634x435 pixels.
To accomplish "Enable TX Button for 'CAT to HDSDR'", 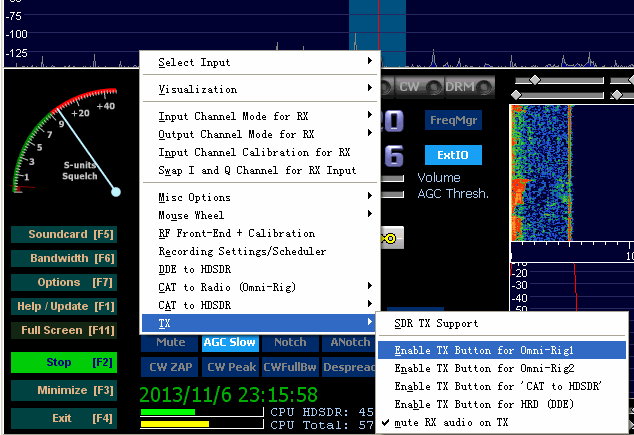I will (x=502, y=386).
